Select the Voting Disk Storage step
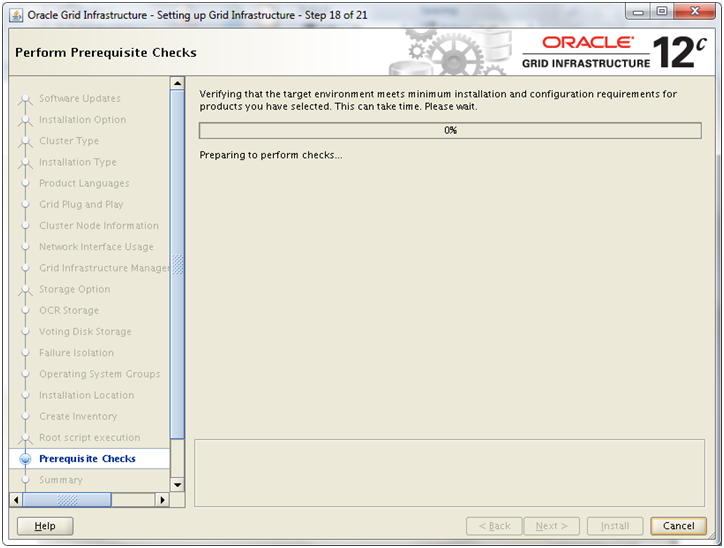Screen dimensions: 724x548 click(85, 332)
